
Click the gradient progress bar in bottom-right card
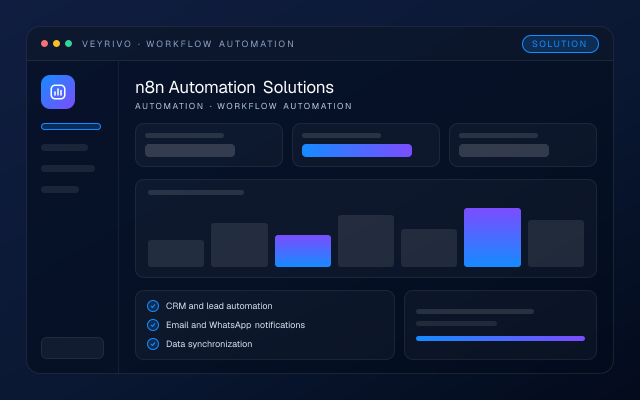(500, 338)
